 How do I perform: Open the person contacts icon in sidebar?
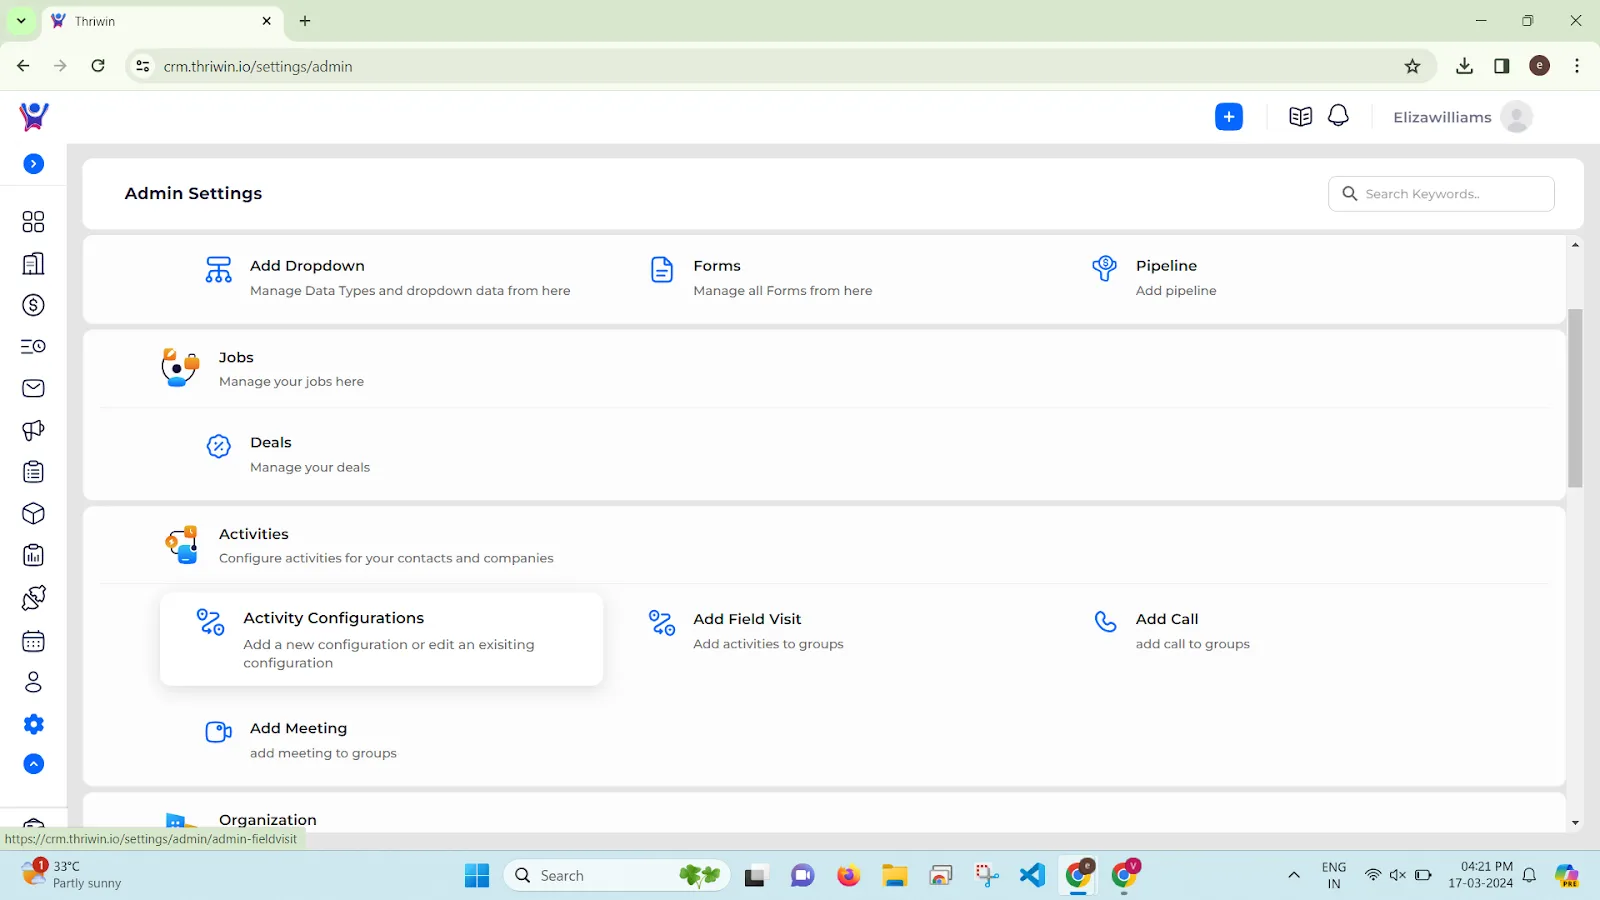[33, 682]
